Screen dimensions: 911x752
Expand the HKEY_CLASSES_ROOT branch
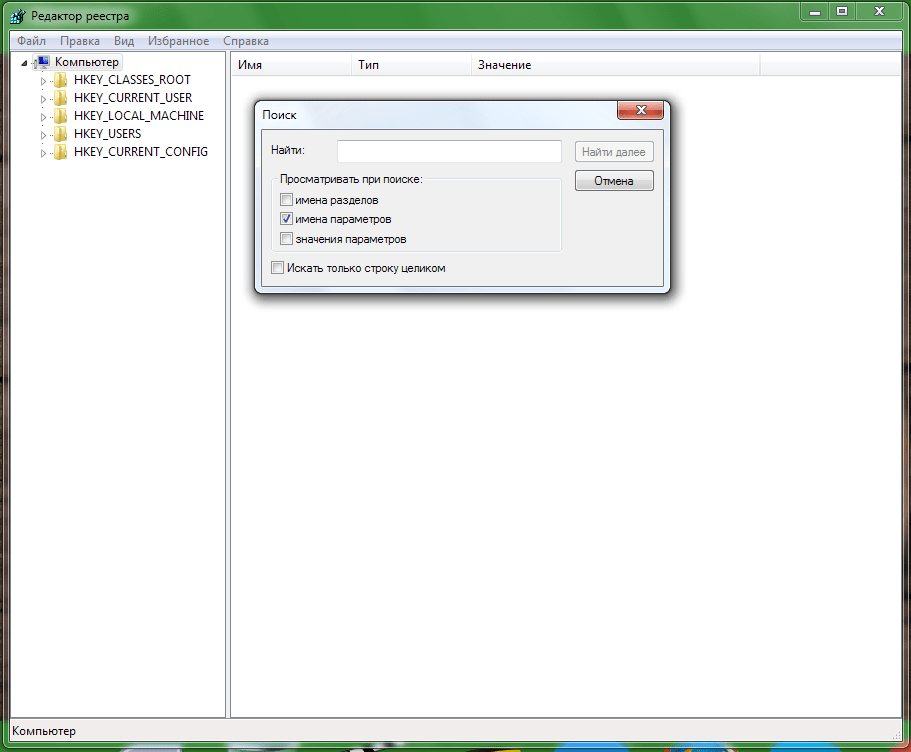43,81
